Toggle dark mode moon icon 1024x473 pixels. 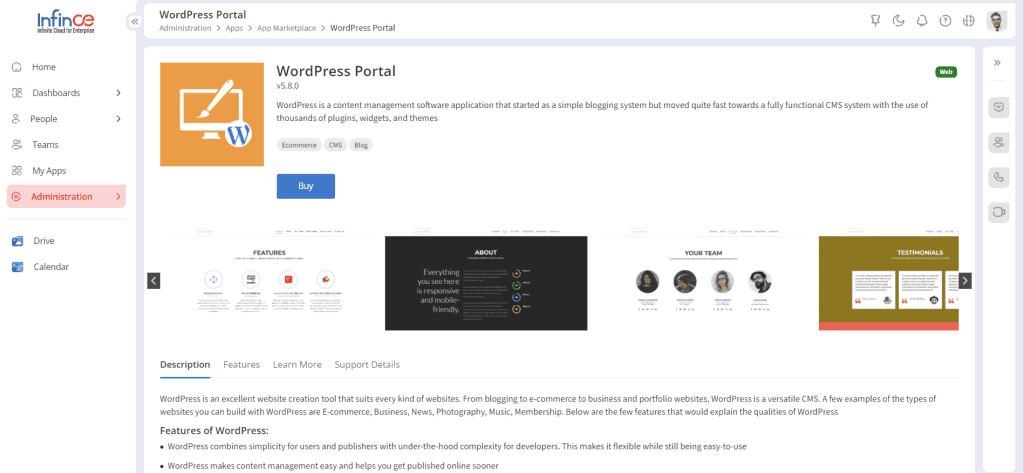coord(899,20)
